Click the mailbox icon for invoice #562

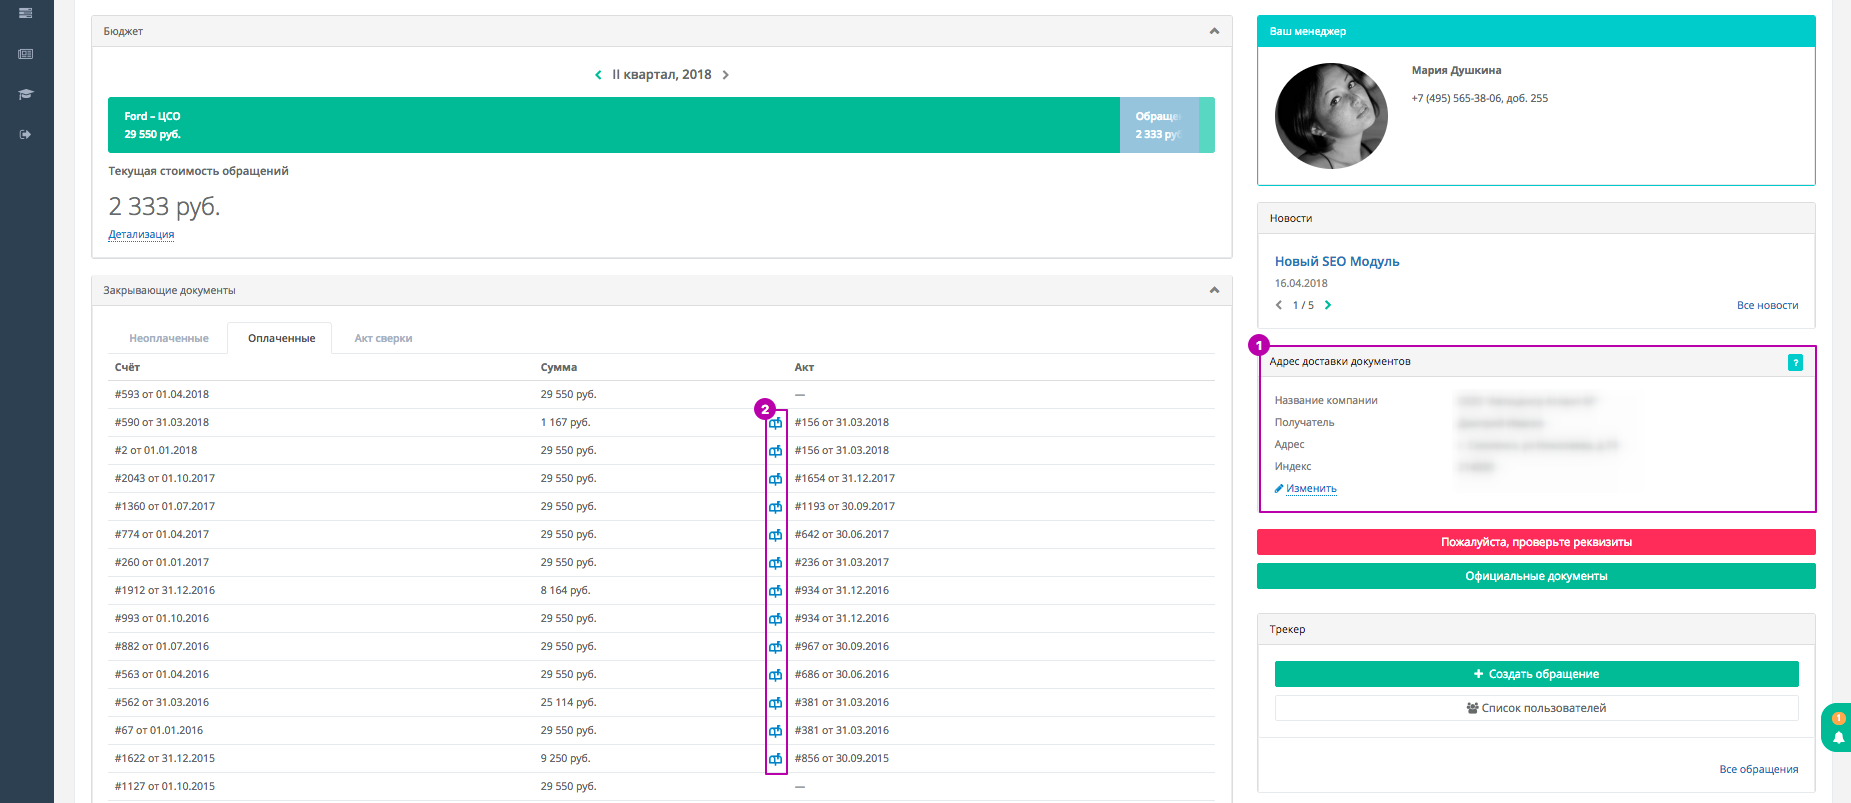coord(775,703)
